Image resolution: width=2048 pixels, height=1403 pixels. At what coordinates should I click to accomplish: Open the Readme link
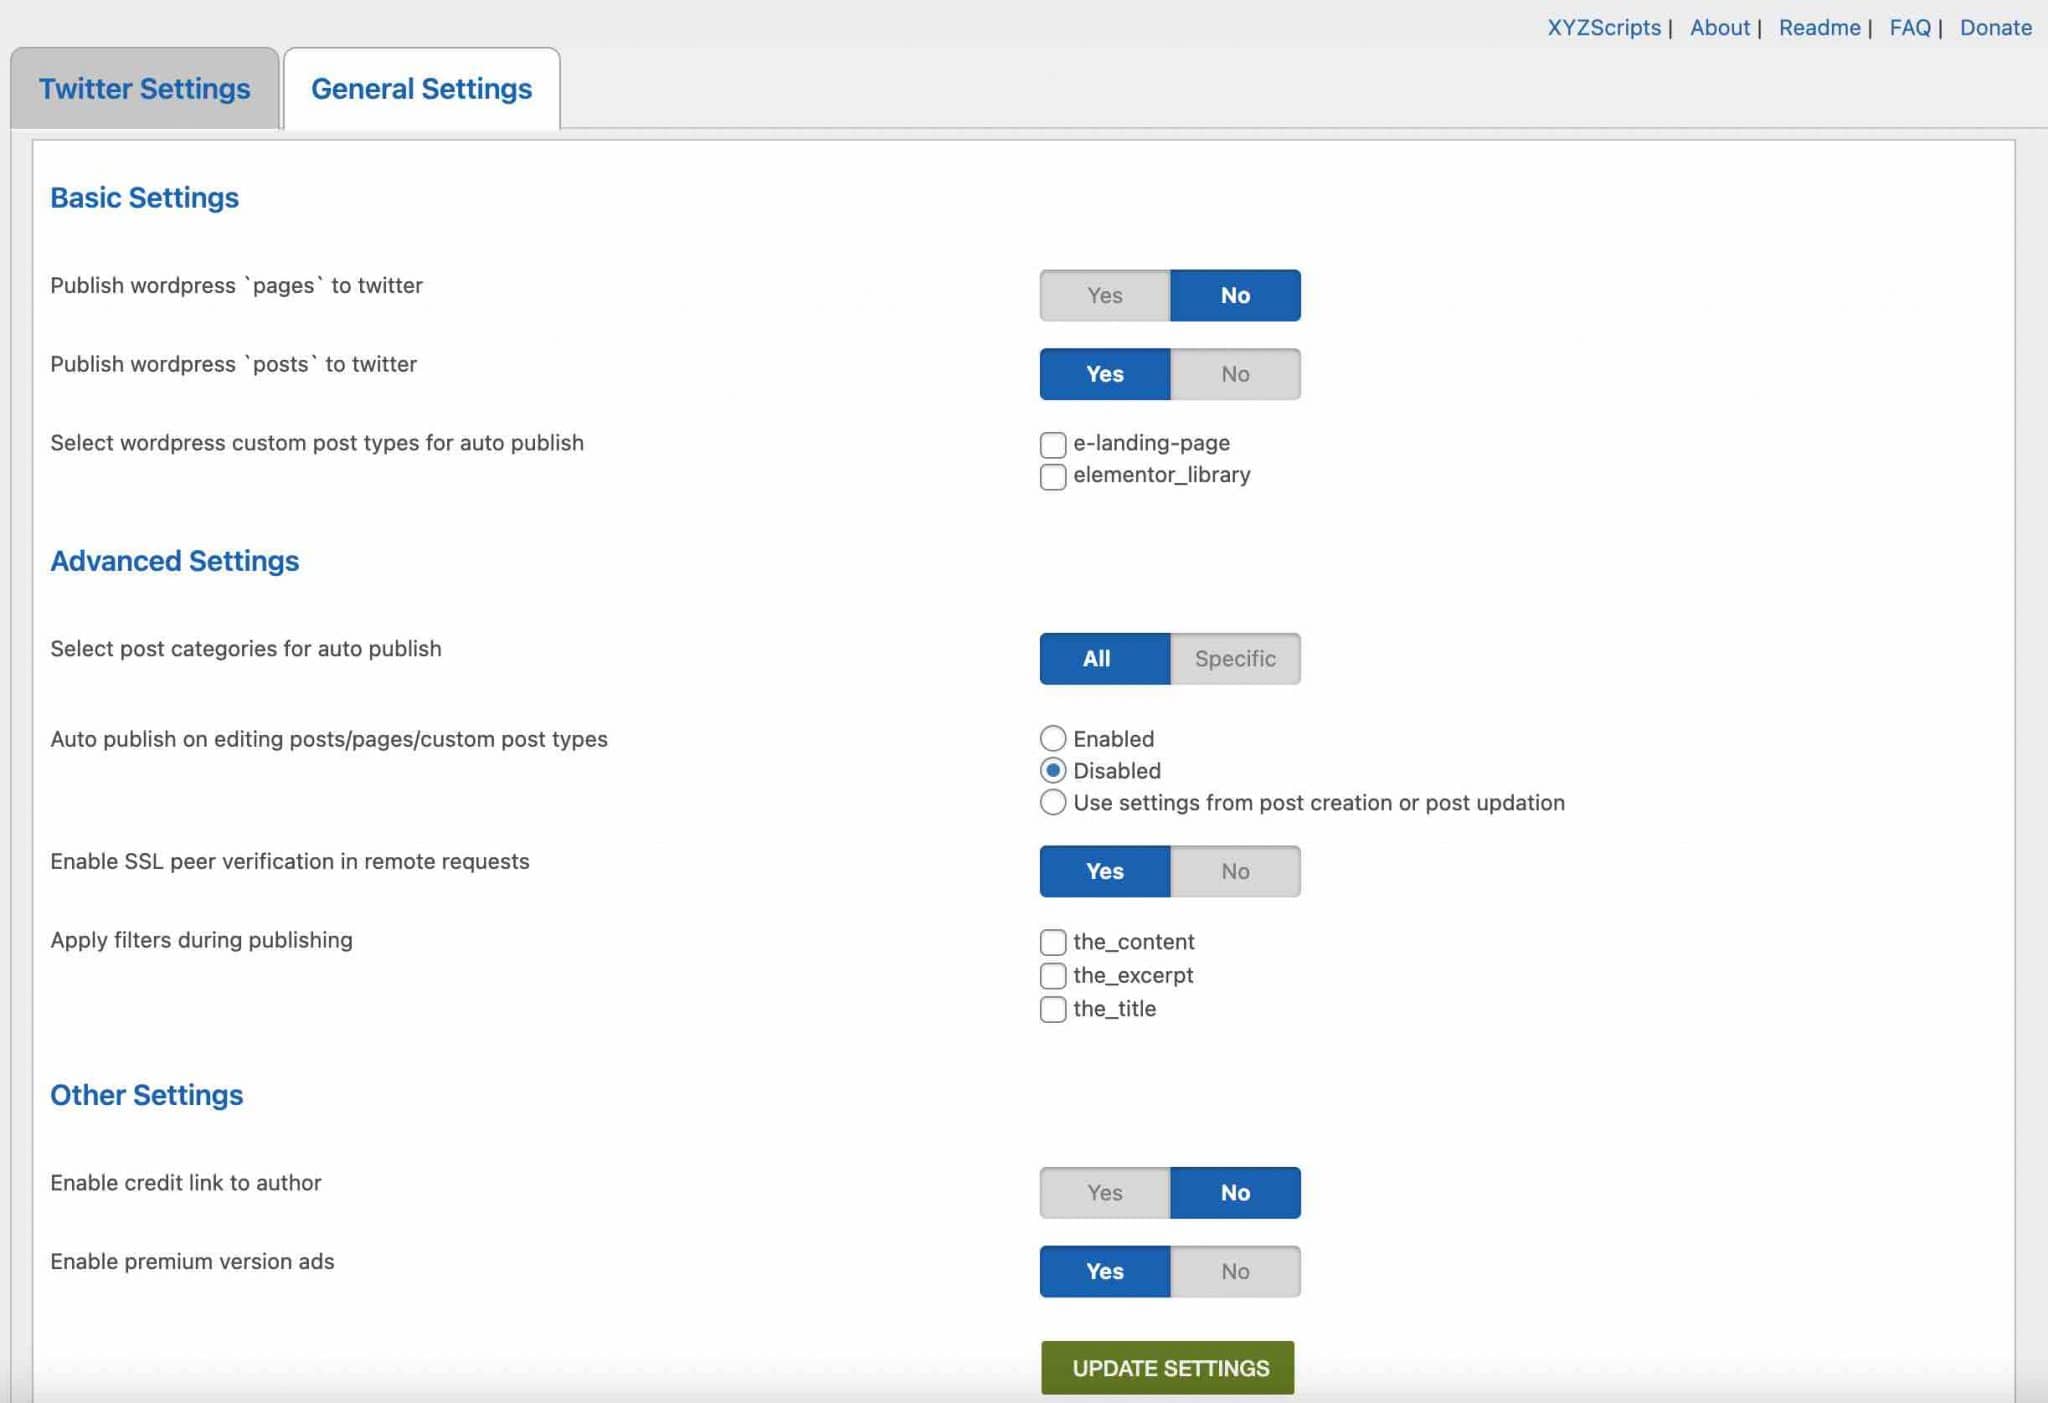coord(1819,27)
